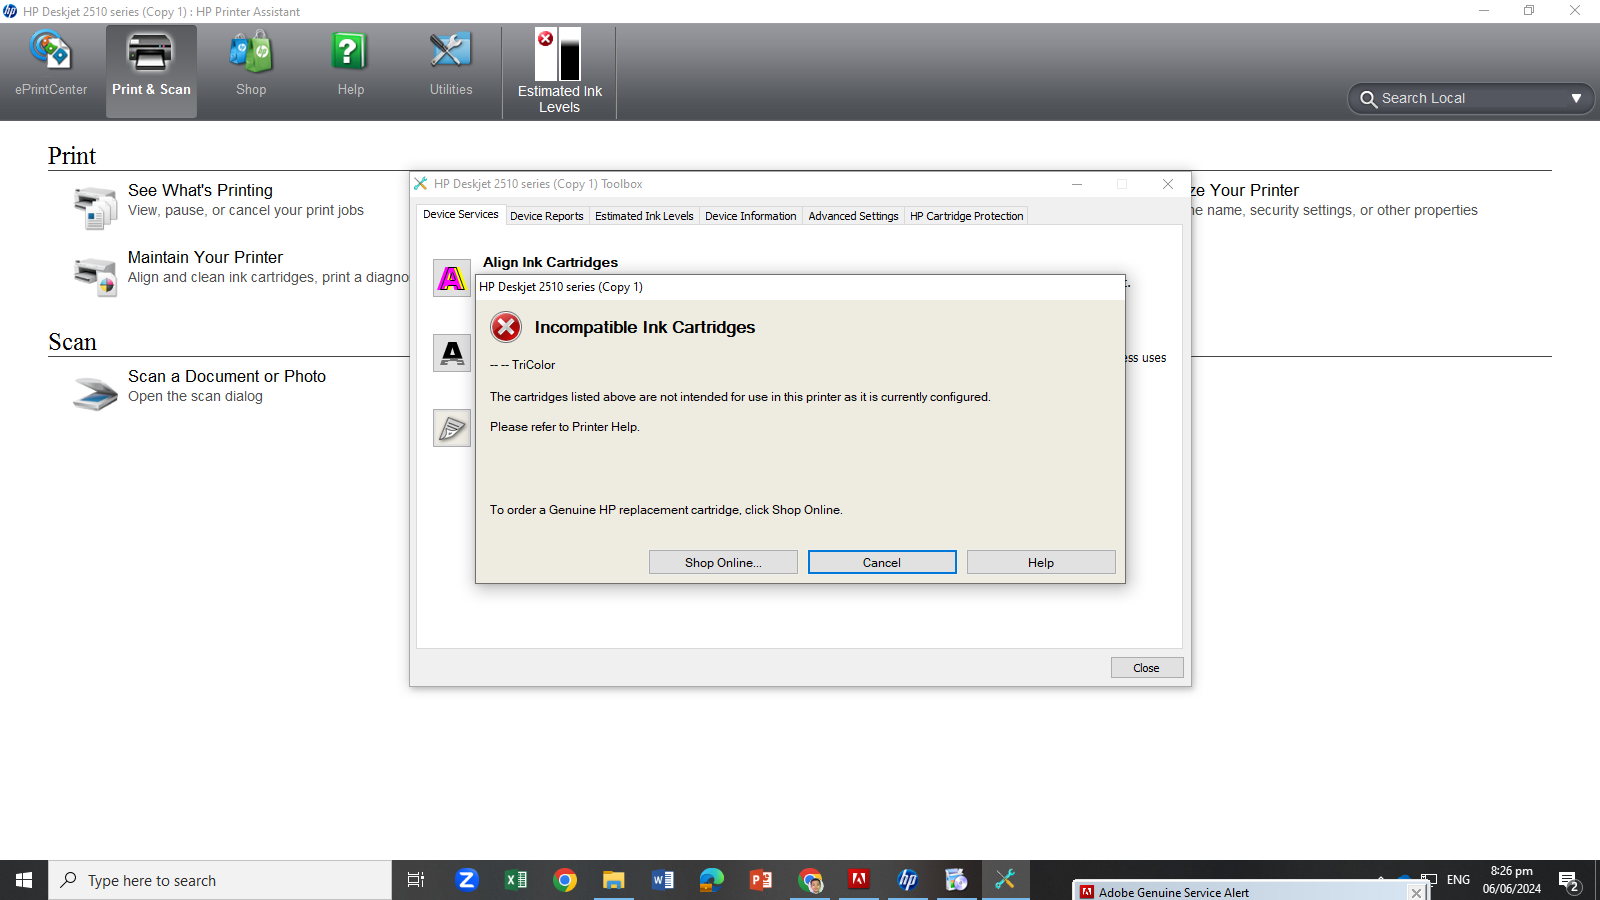Viewport: 1600px width, 900px height.
Task: Open PowerPoint from the taskbar
Action: [761, 880]
